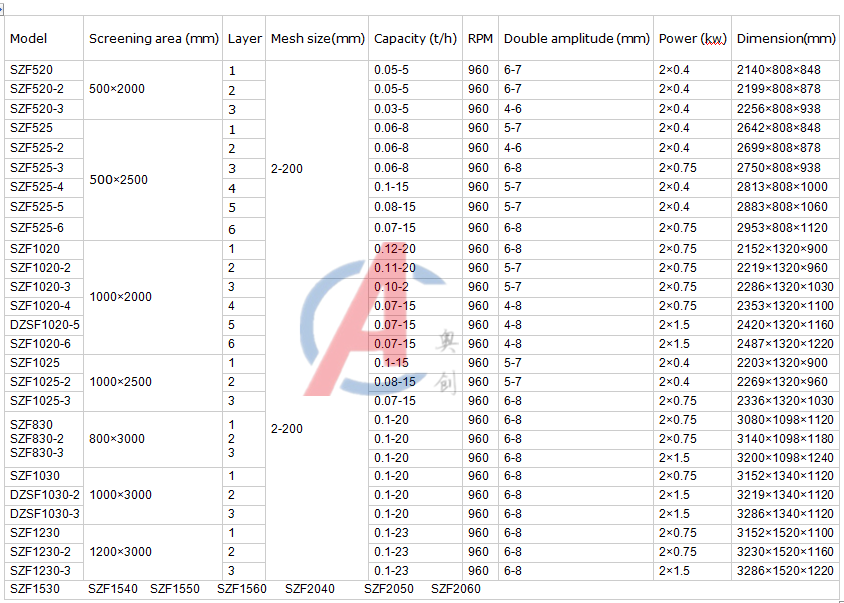Select the 3286×1520×1220 dimension value
This screenshot has height=603, width=844.
784,571
